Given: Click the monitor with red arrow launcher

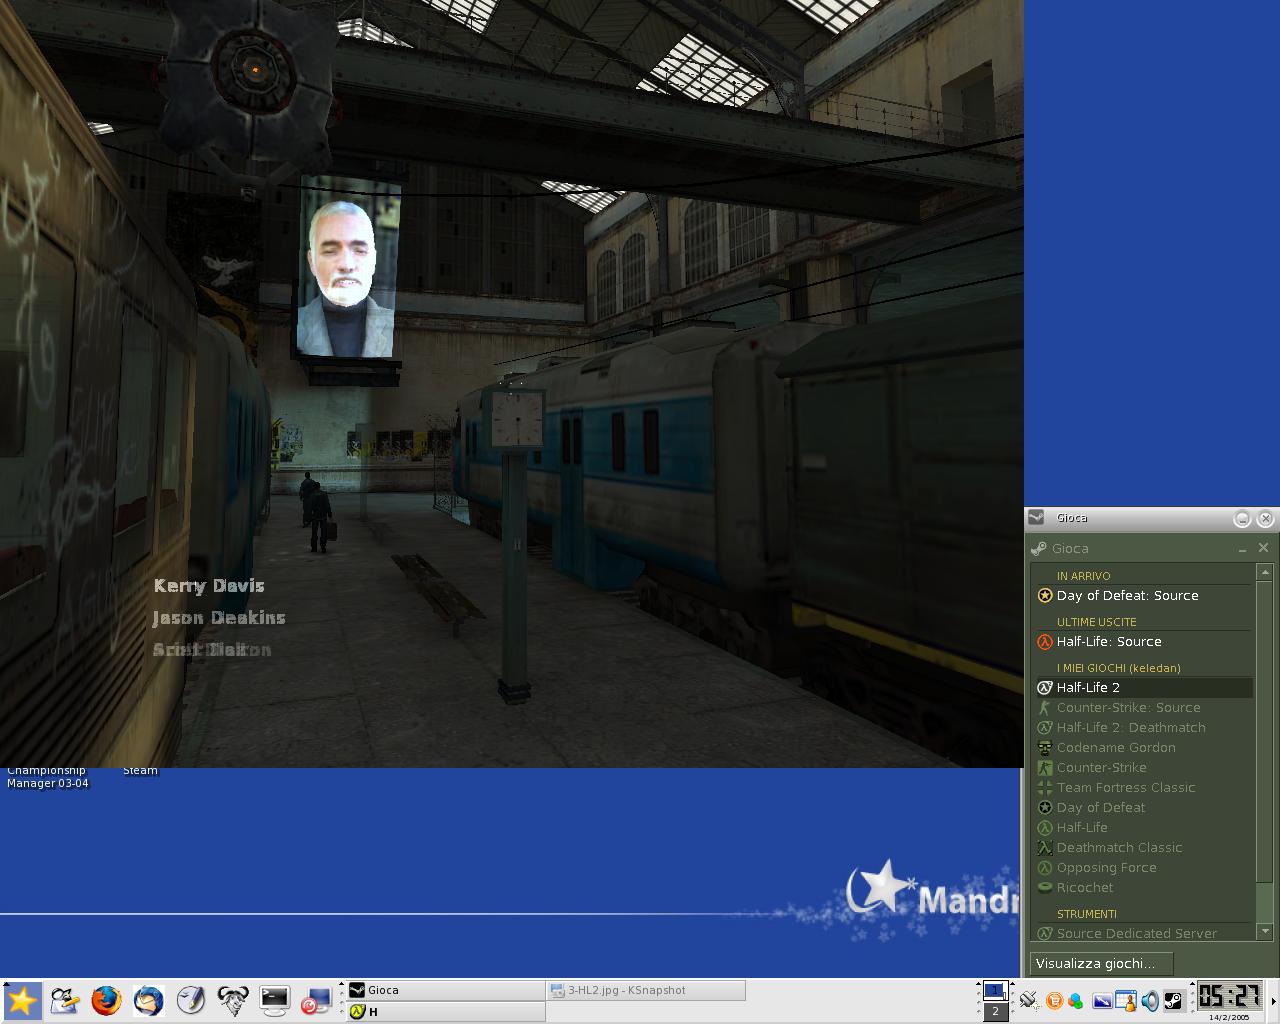Looking at the screenshot, I should pyautogui.click(x=316, y=1000).
